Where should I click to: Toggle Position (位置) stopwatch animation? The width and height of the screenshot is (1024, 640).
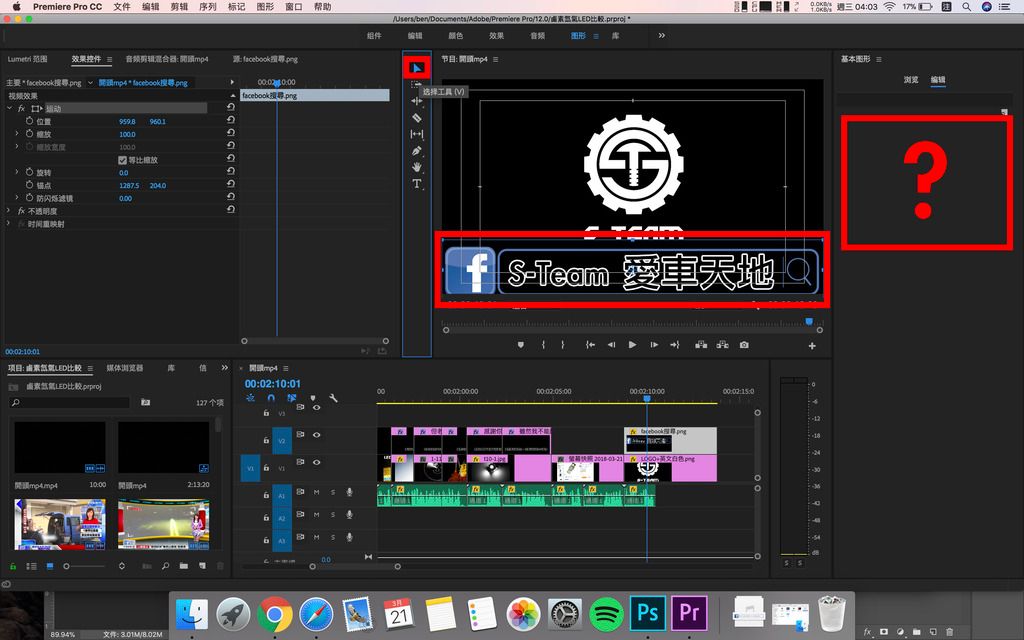(x=29, y=121)
